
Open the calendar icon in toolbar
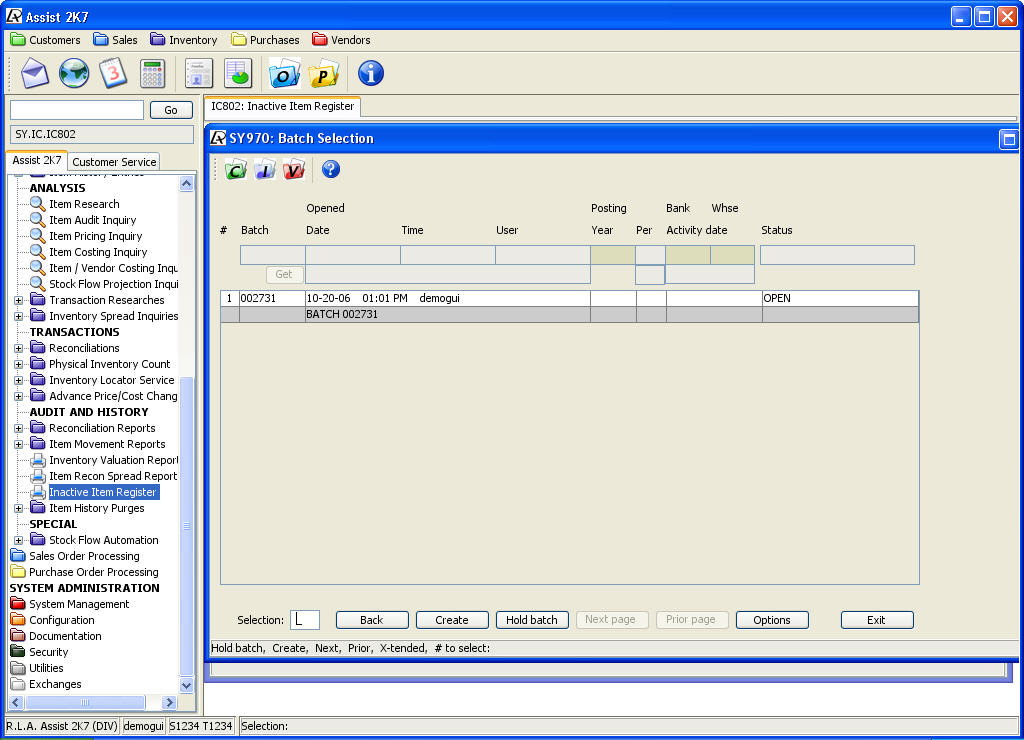[113, 73]
